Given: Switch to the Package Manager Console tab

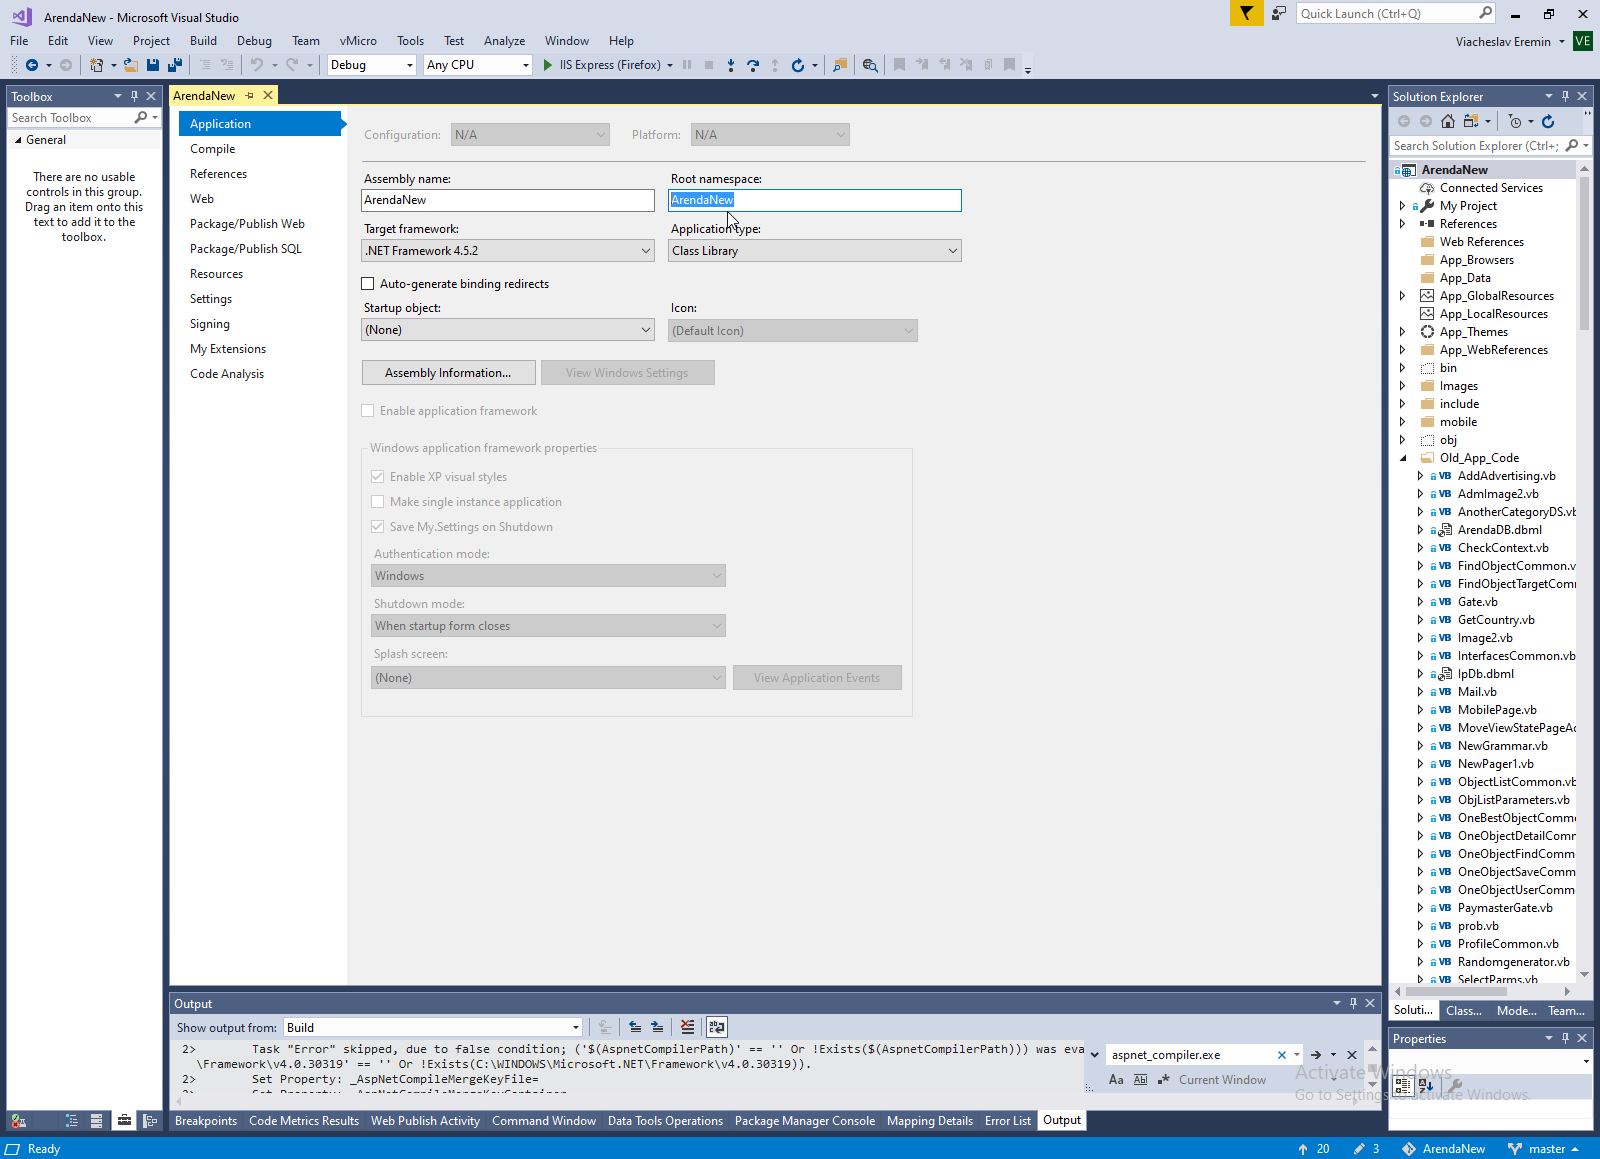Looking at the screenshot, I should tap(805, 1121).
